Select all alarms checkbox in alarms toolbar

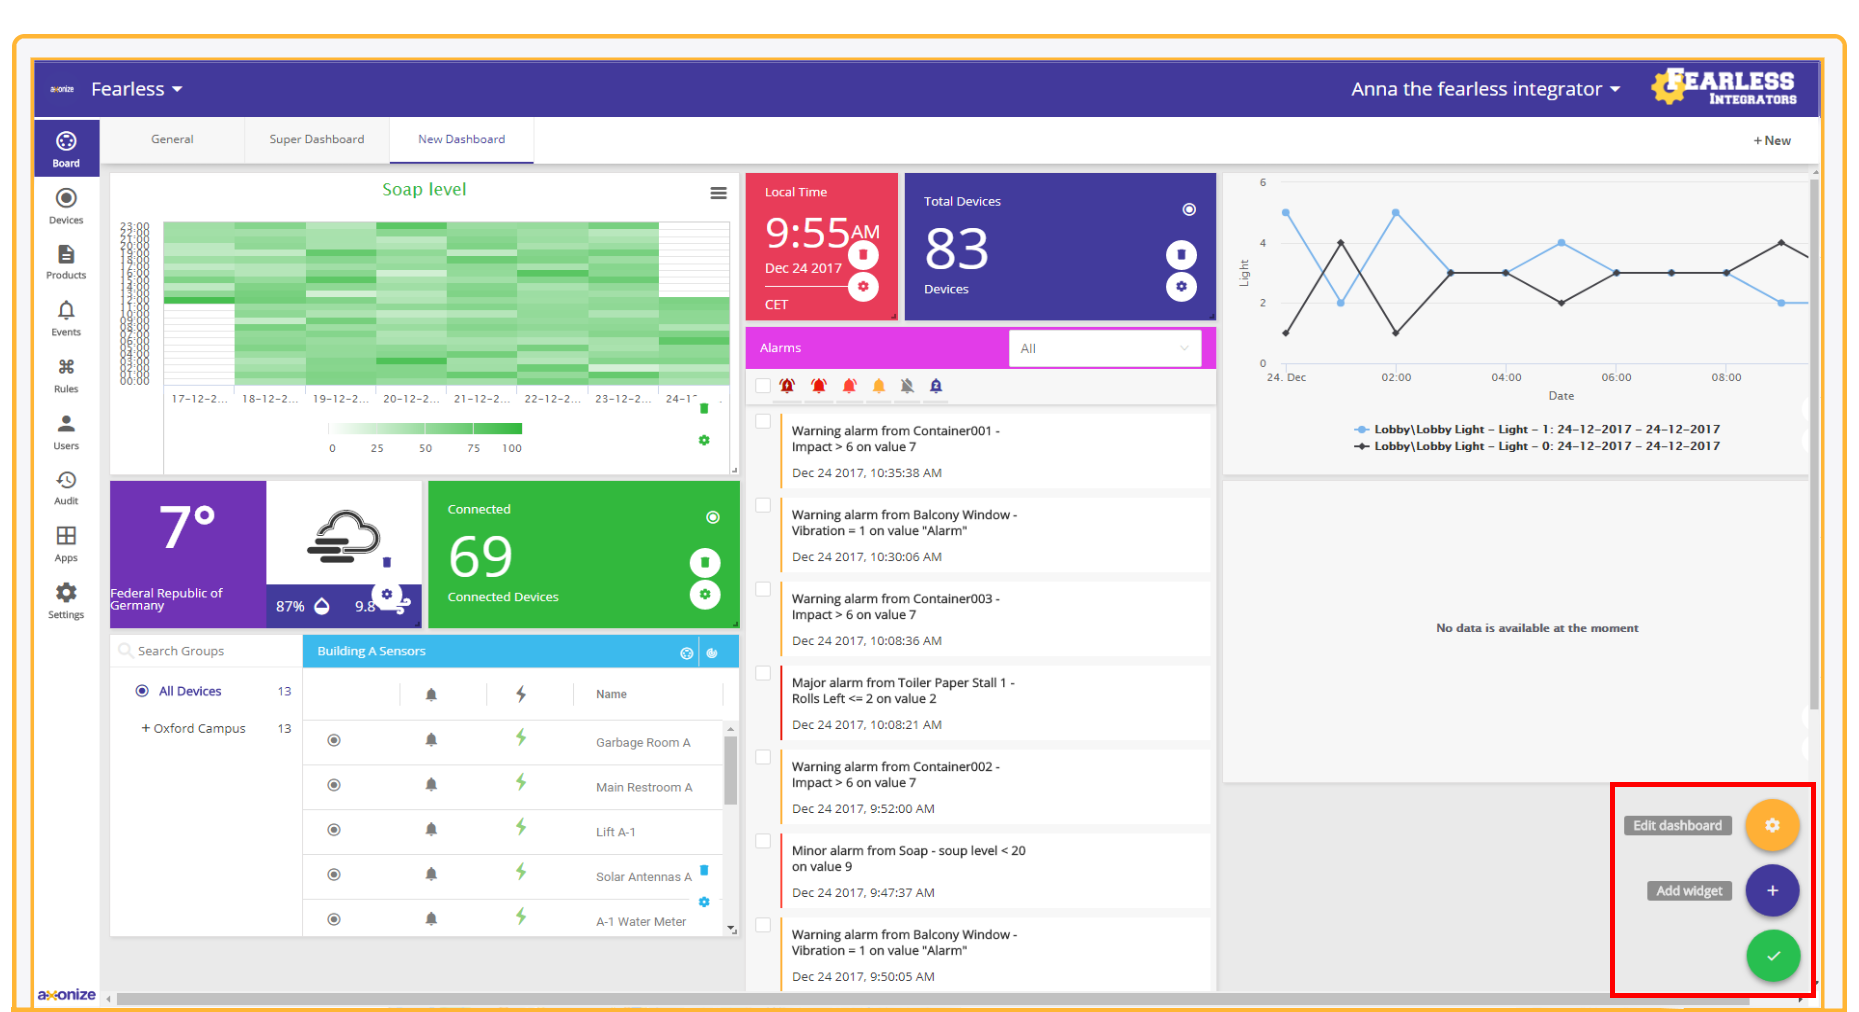click(x=763, y=386)
